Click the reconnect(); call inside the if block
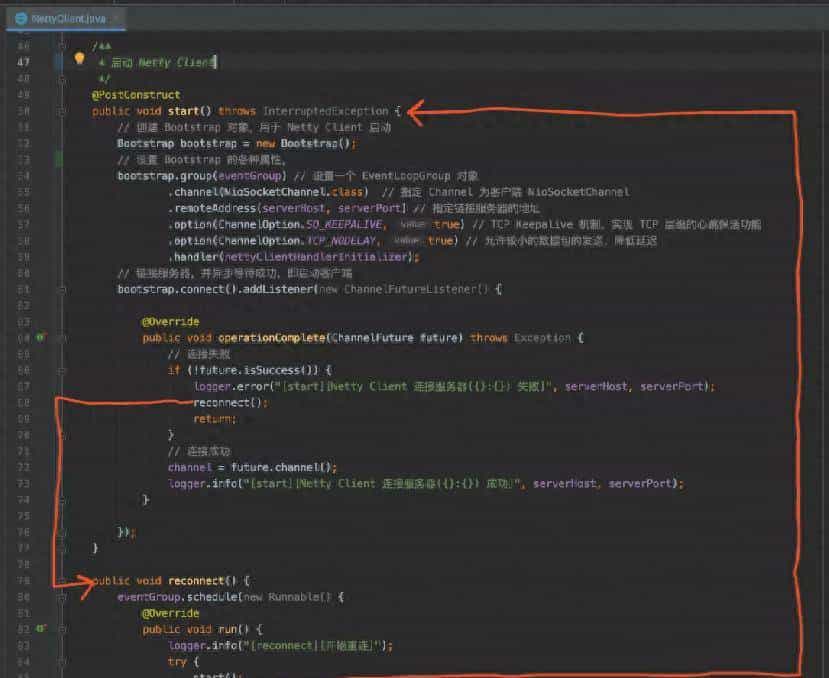Viewport: 829px width, 678px height. [231, 402]
